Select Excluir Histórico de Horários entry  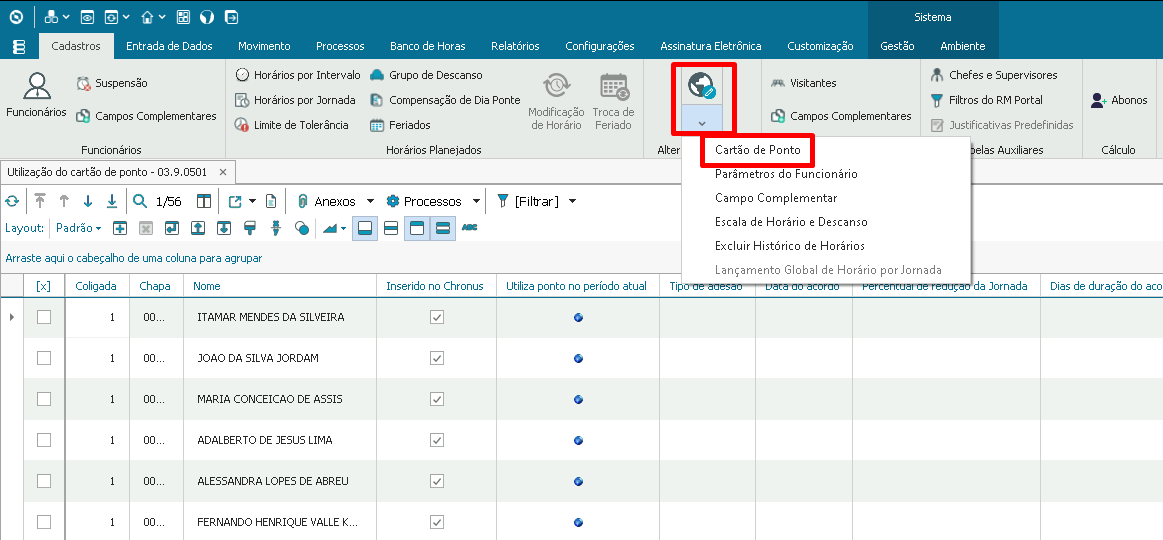789,246
